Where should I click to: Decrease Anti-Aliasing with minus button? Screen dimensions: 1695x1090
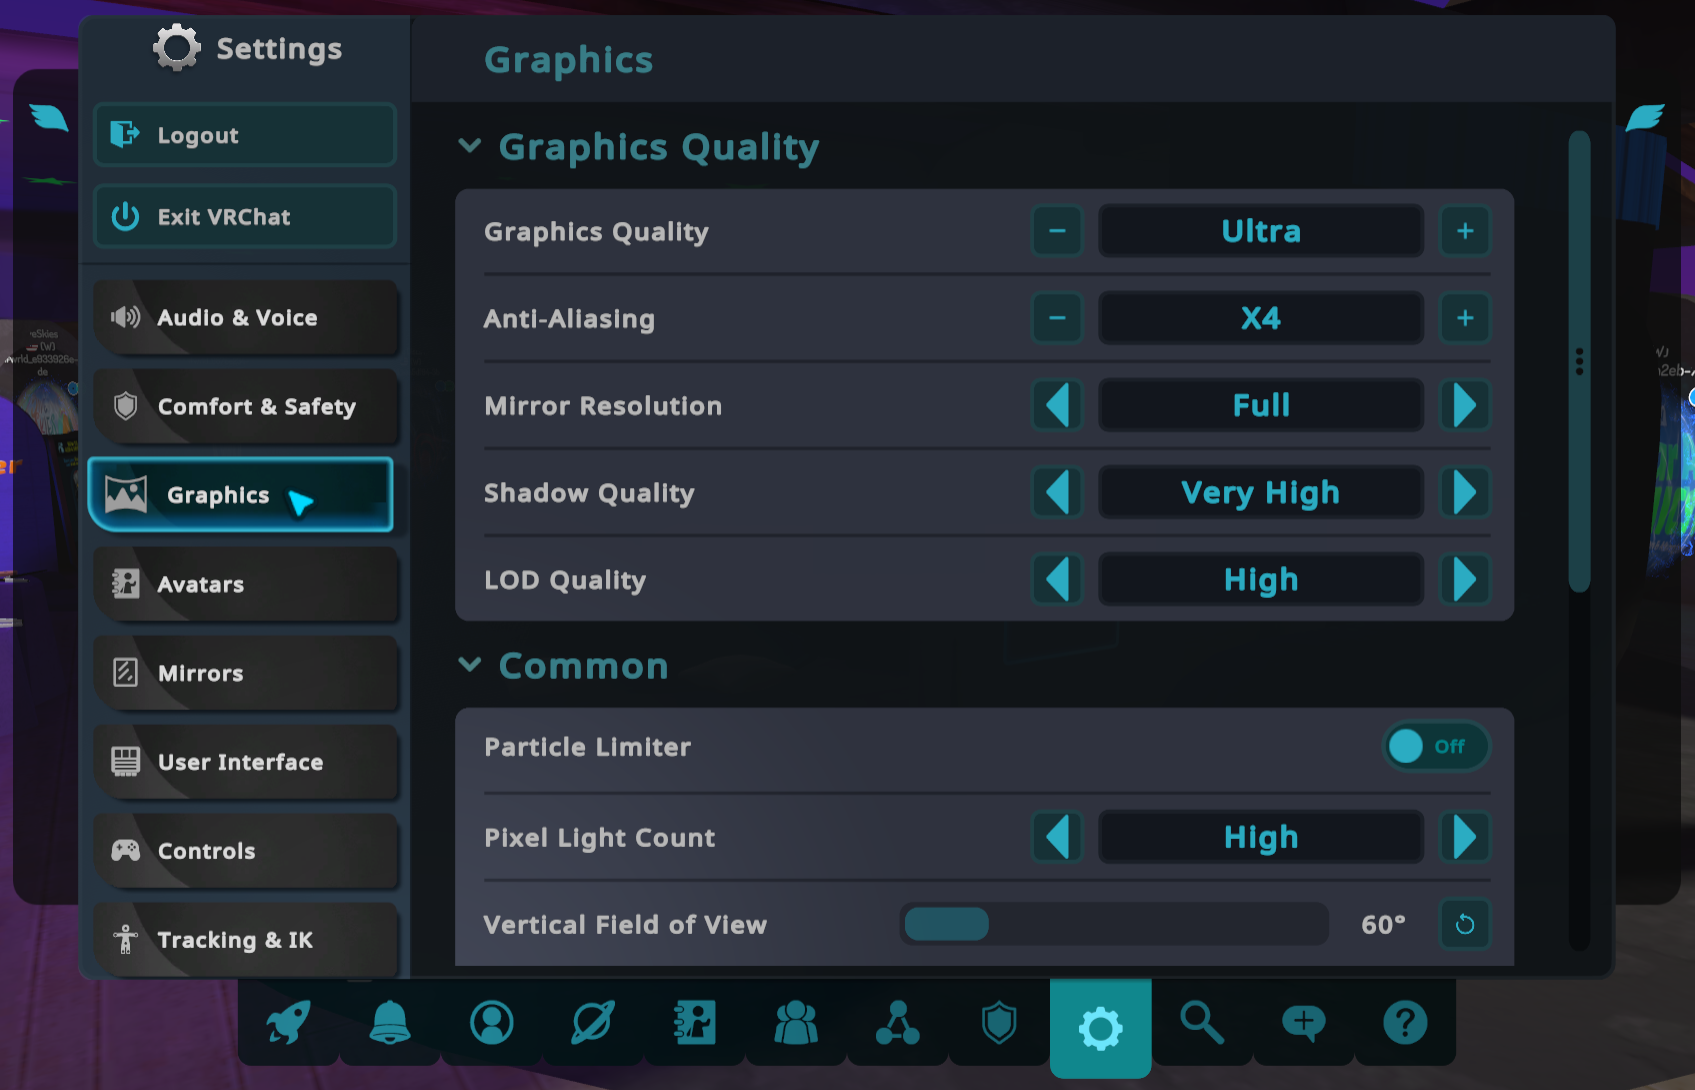click(x=1056, y=318)
